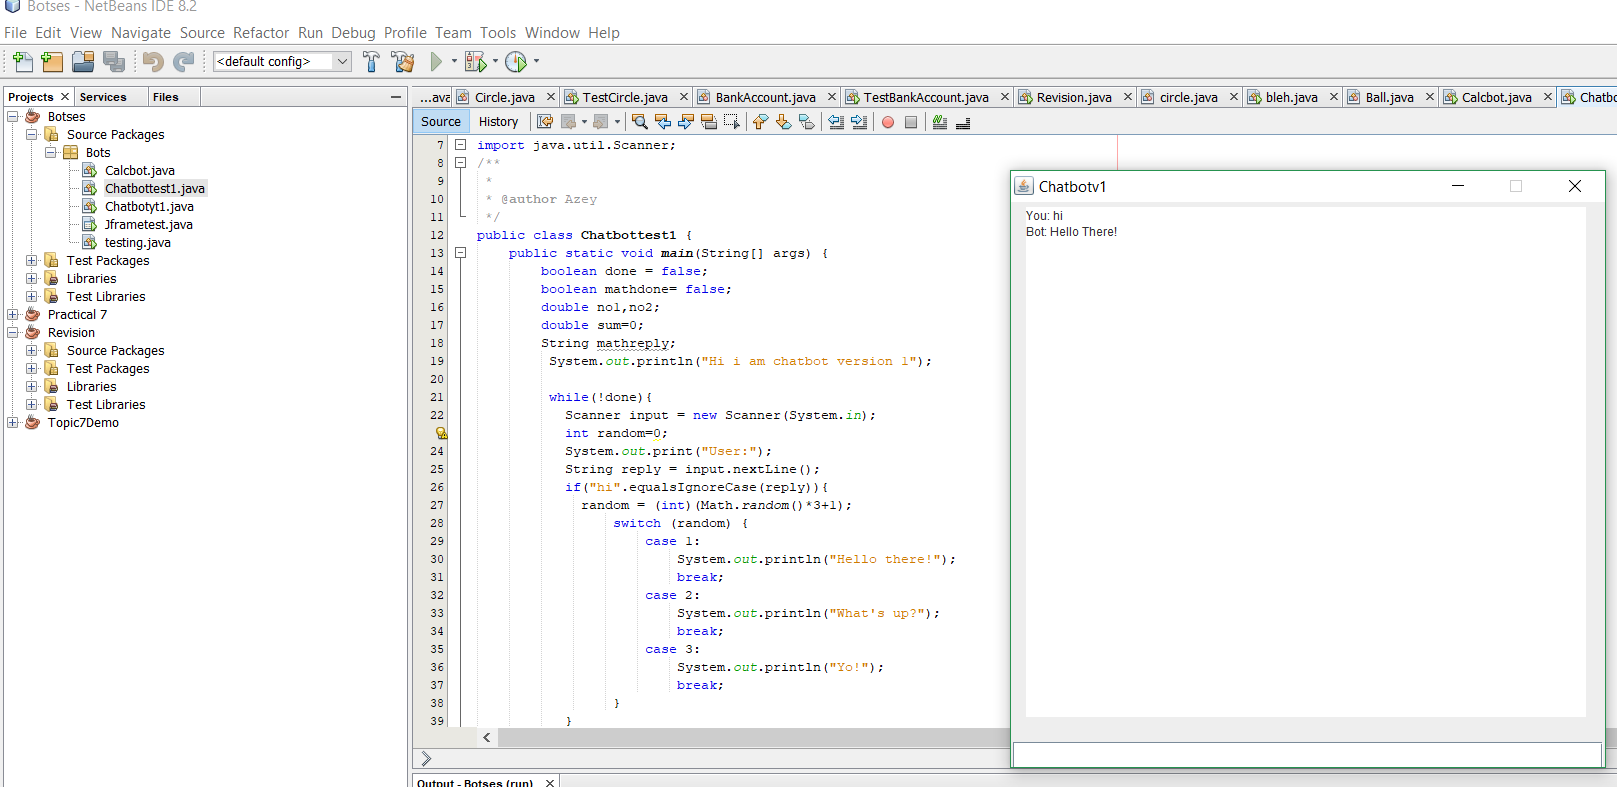Click the Chatbotv1 message input field

(x=1306, y=754)
